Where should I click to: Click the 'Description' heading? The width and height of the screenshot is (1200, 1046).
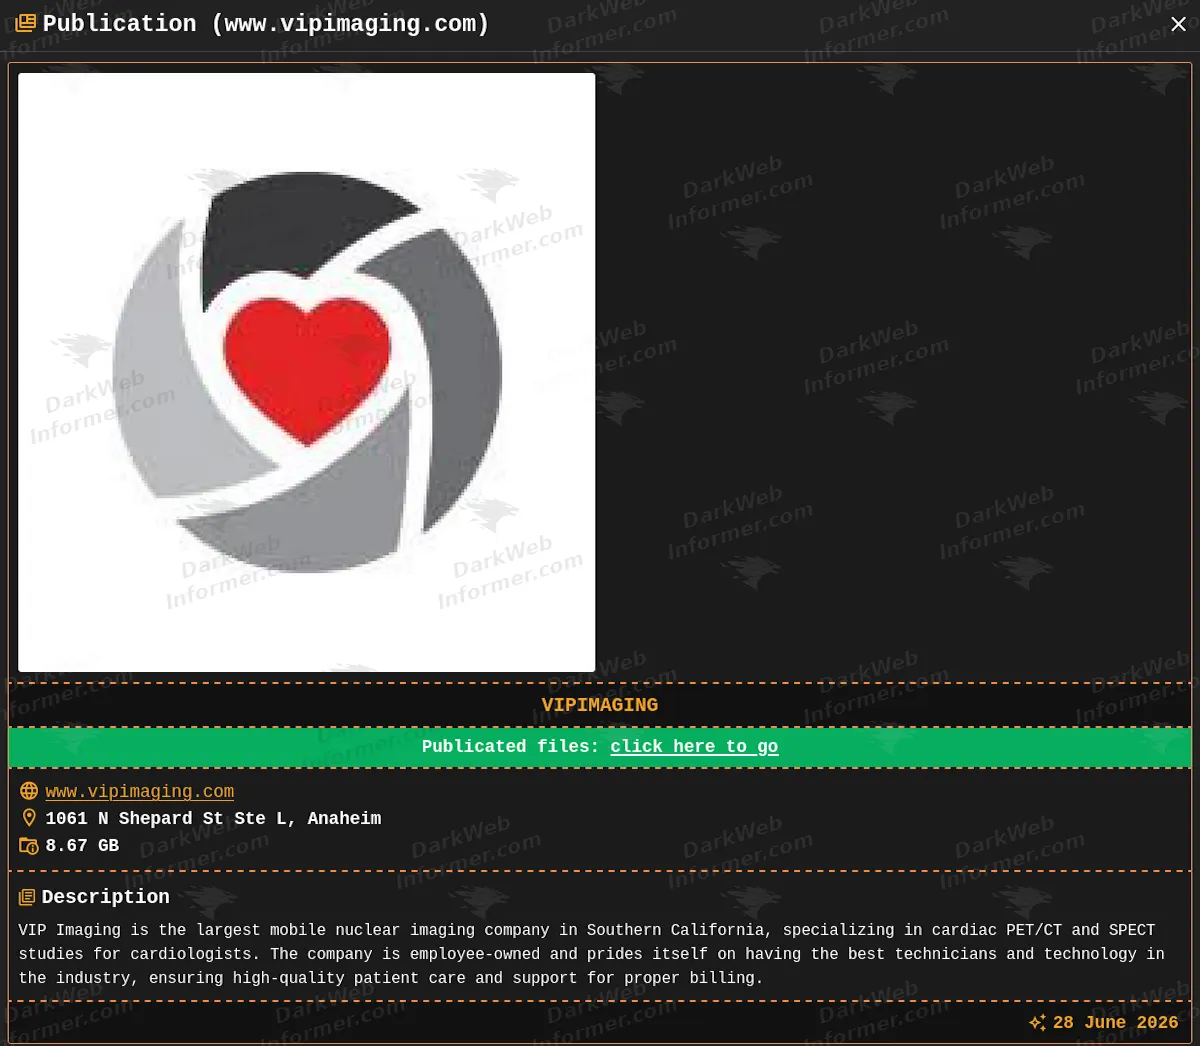105,897
